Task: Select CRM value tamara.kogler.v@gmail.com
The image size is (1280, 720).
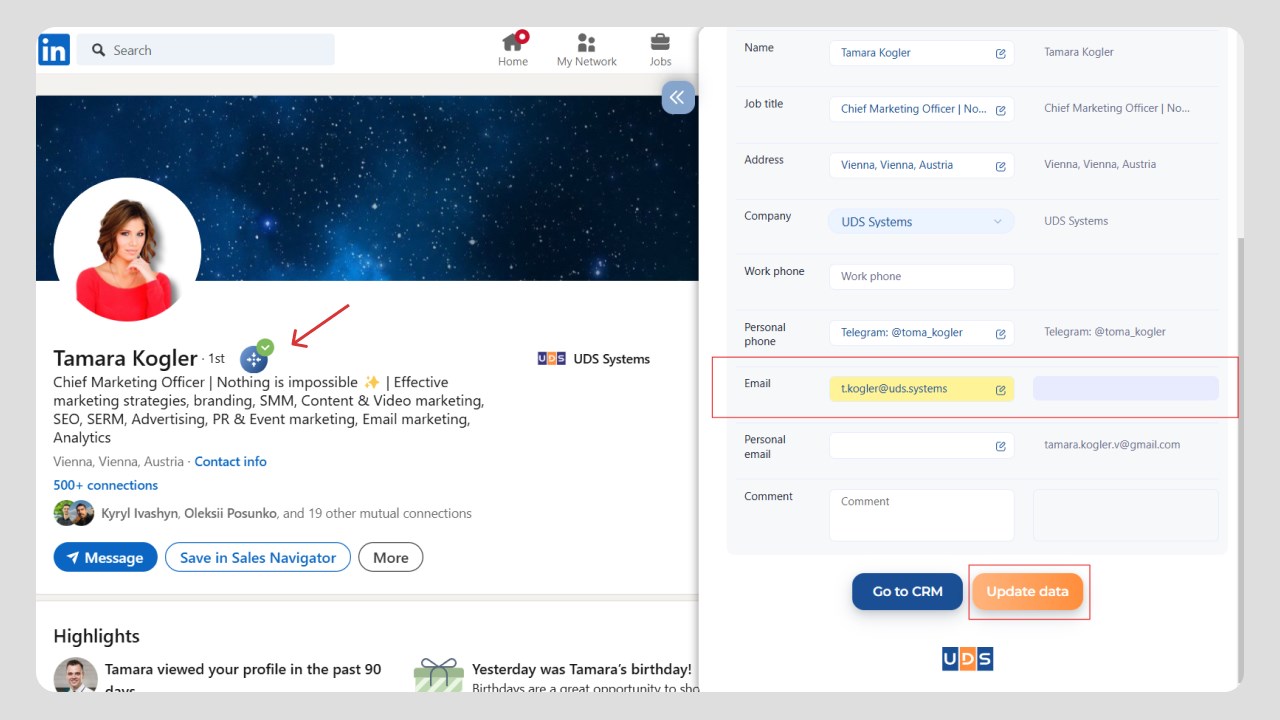Action: [1112, 445]
